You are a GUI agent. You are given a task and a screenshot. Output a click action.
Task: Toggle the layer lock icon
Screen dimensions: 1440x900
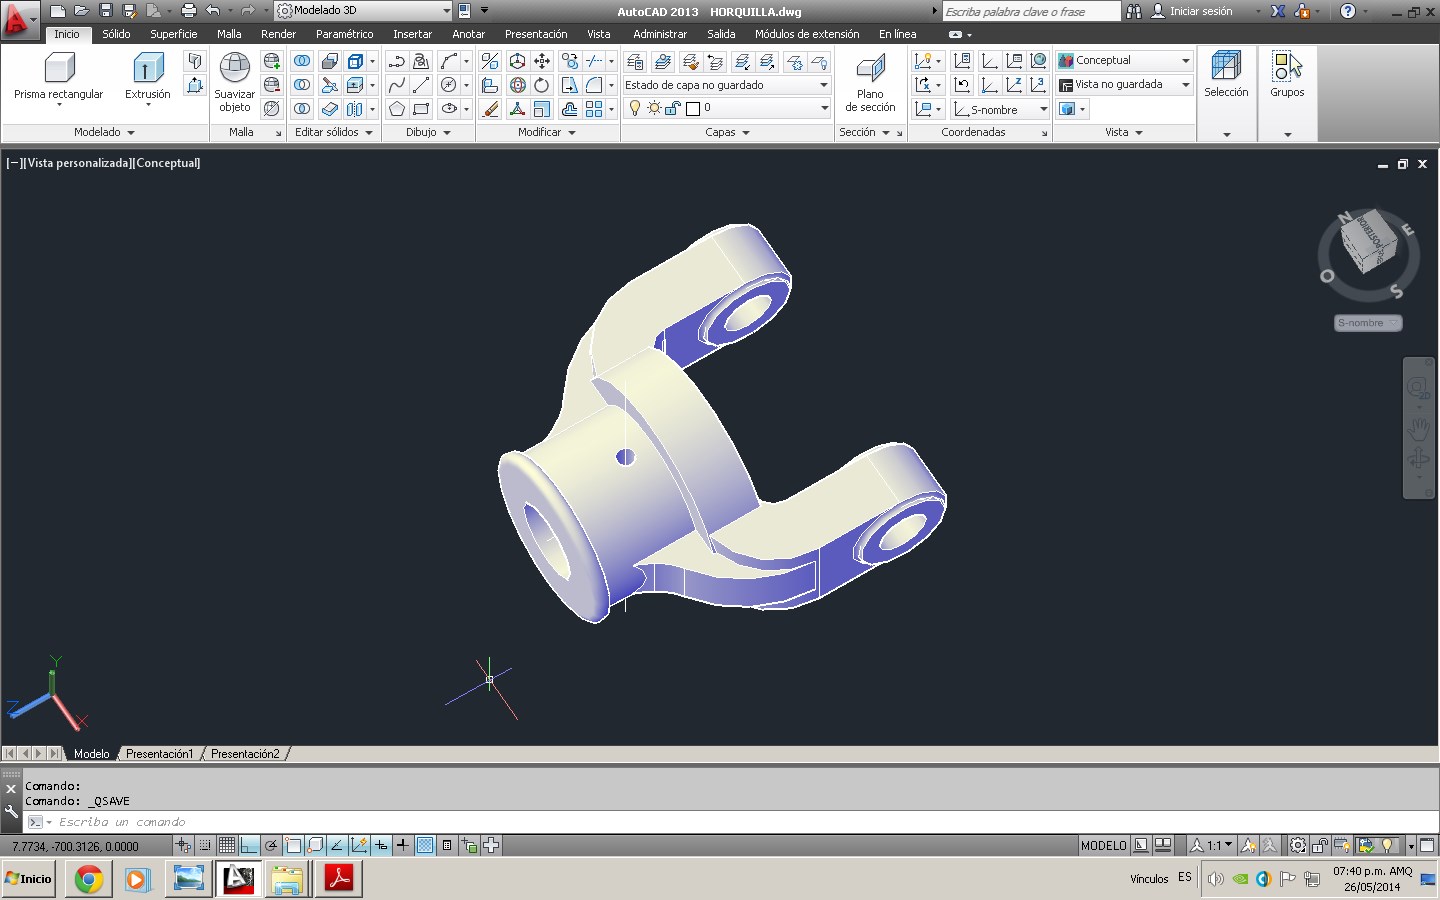pyautogui.click(x=673, y=108)
